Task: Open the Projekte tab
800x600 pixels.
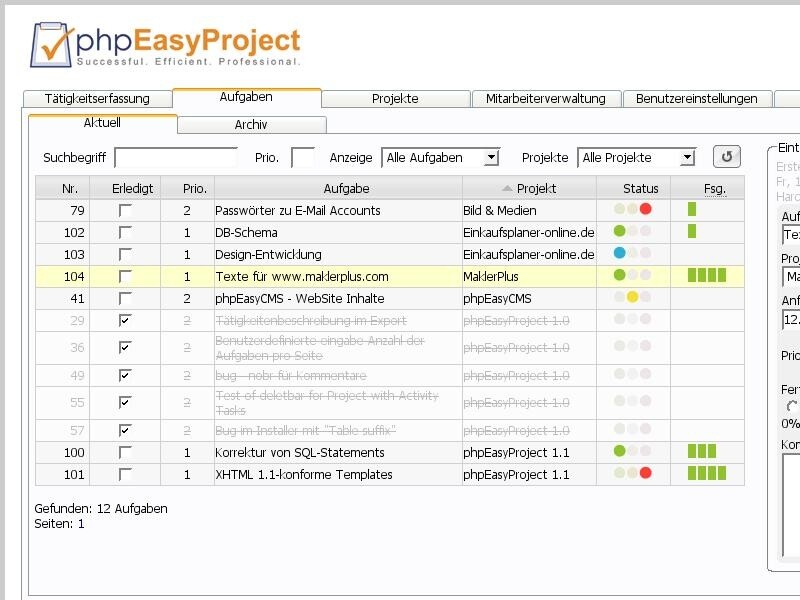Action: [395, 98]
